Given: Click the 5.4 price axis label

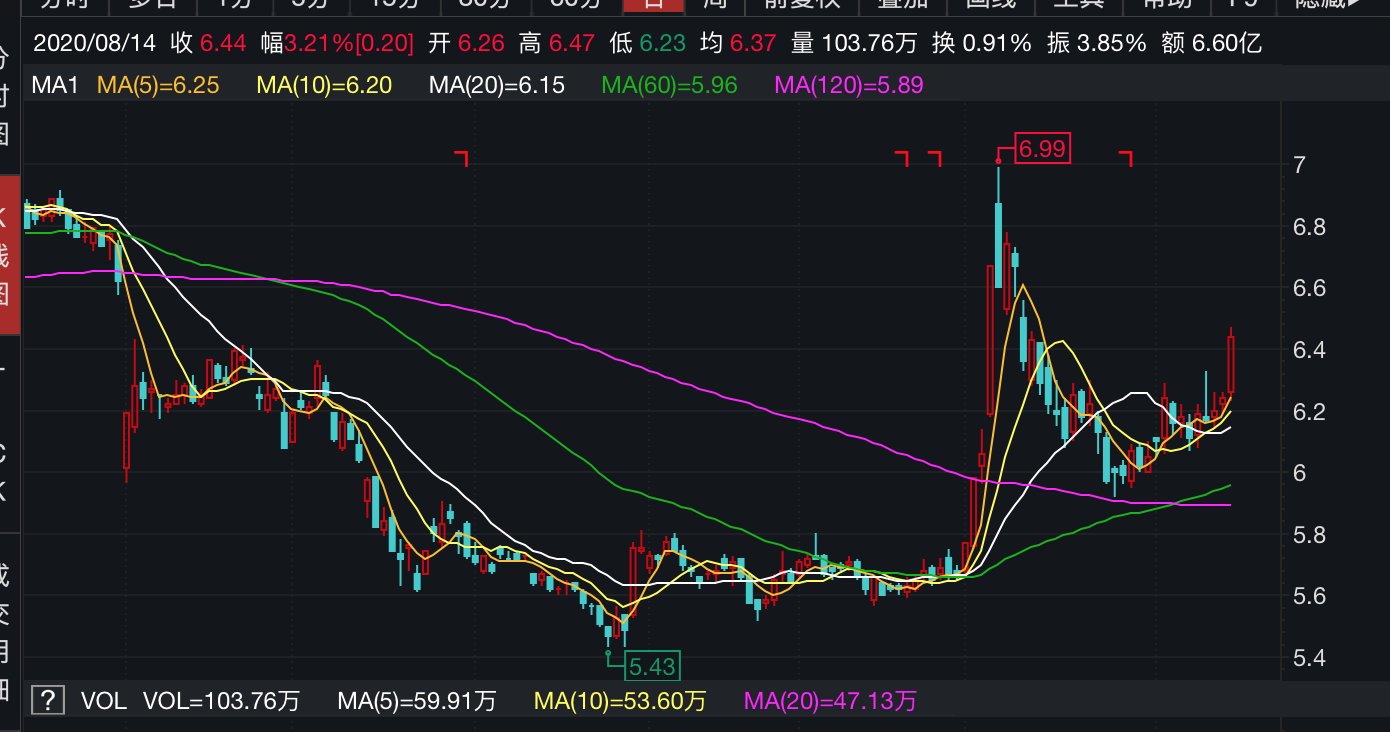Looking at the screenshot, I should [x=1308, y=658].
